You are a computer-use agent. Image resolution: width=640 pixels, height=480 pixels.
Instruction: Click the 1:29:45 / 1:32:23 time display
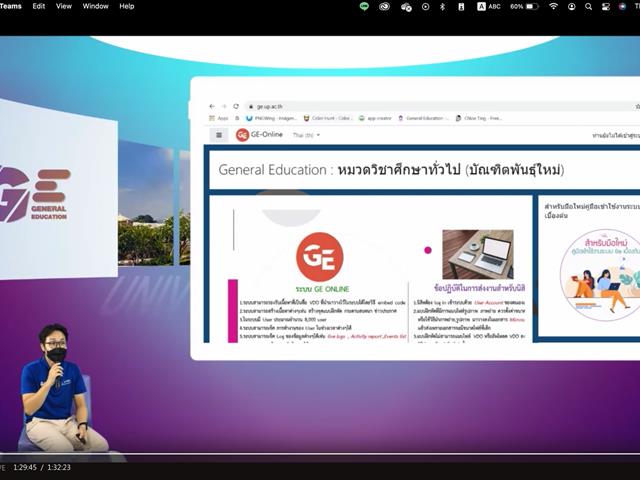click(x=42, y=467)
